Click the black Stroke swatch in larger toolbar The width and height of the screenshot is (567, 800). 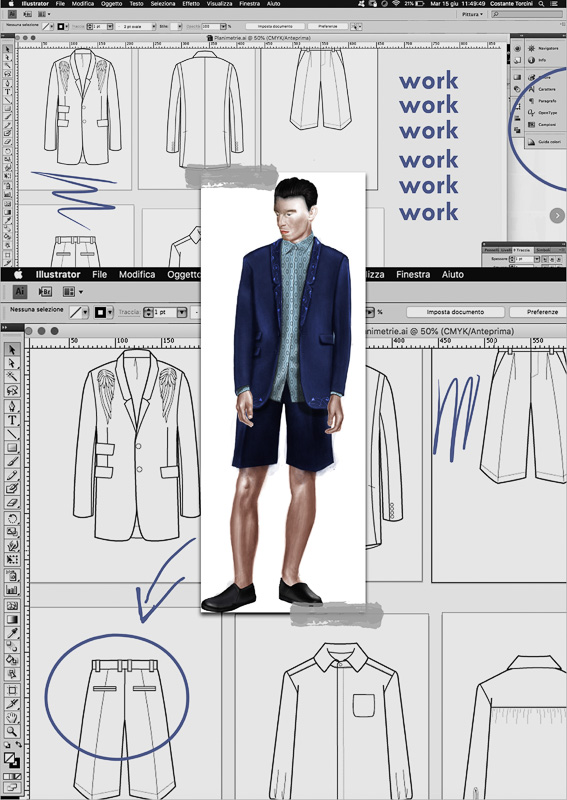click(x=15, y=763)
